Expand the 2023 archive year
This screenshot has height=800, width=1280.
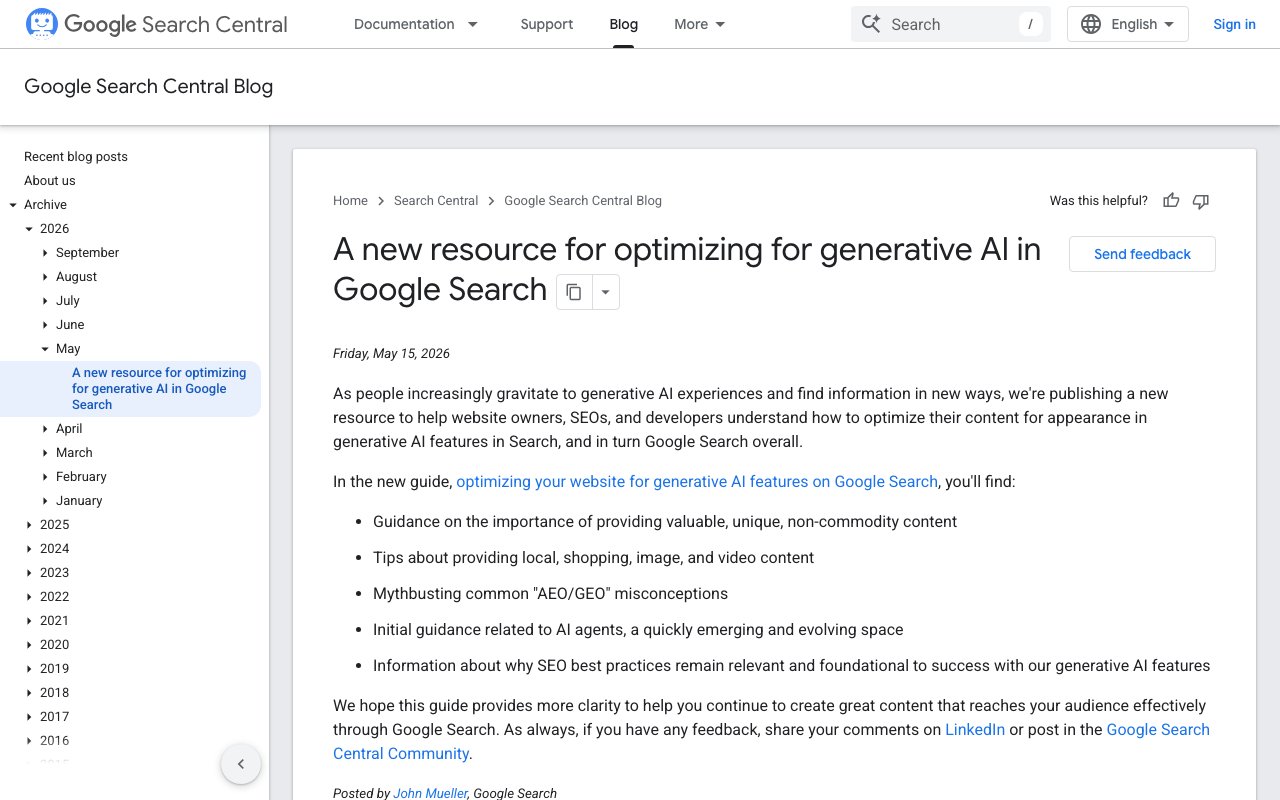29,573
